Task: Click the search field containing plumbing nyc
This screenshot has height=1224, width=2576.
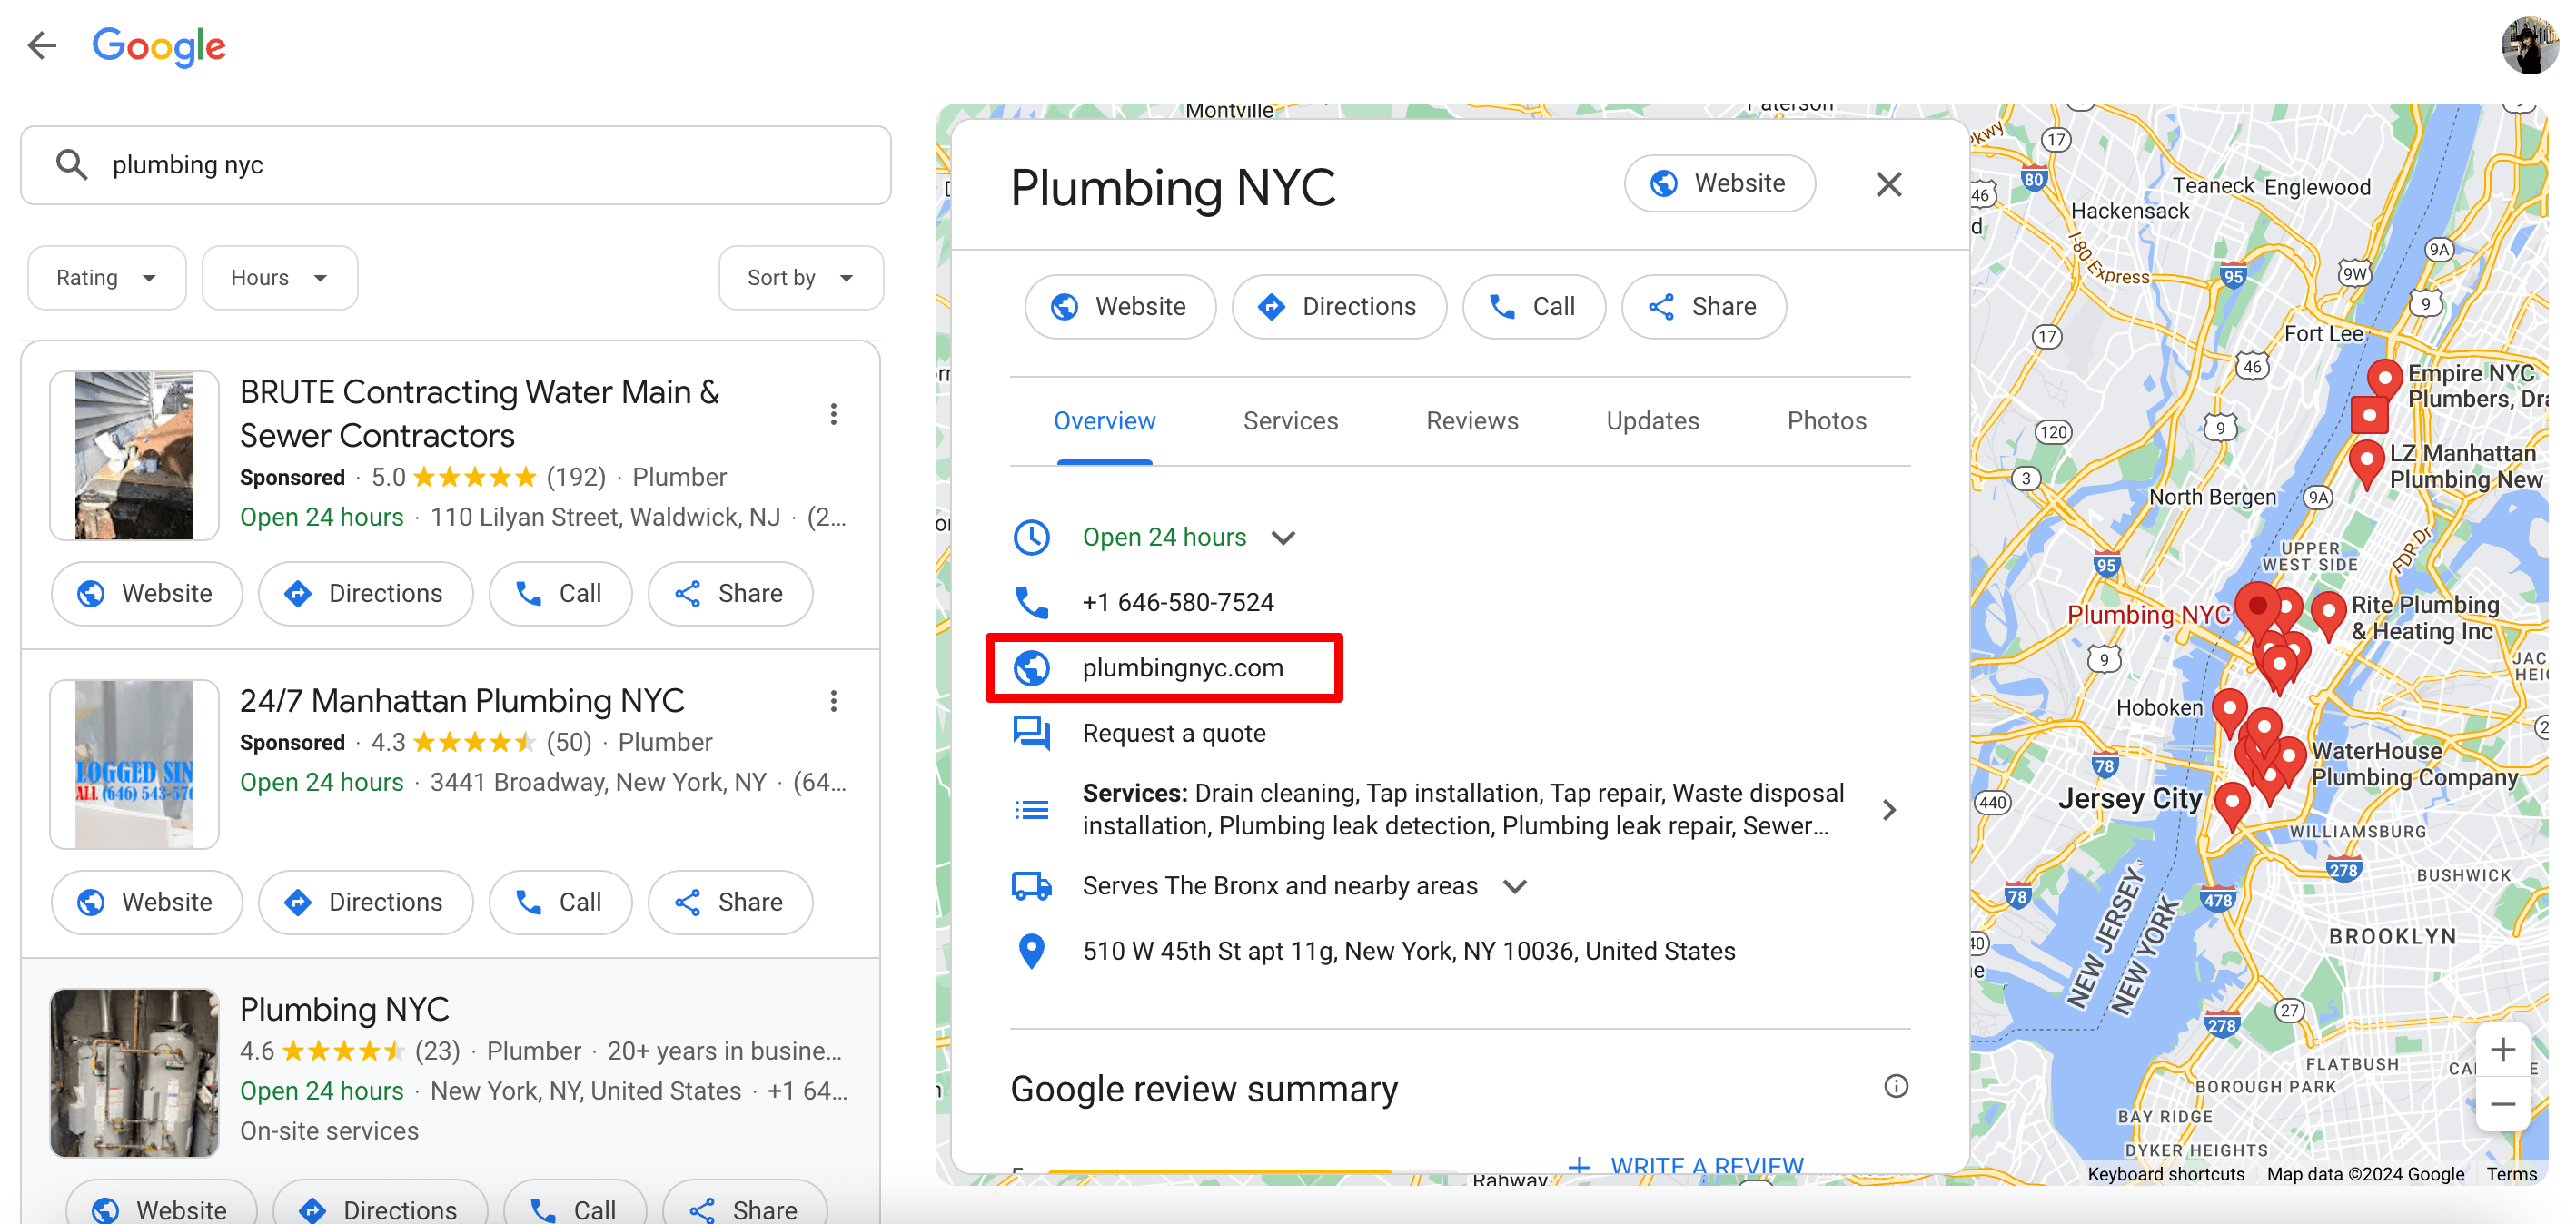Action: 456,165
